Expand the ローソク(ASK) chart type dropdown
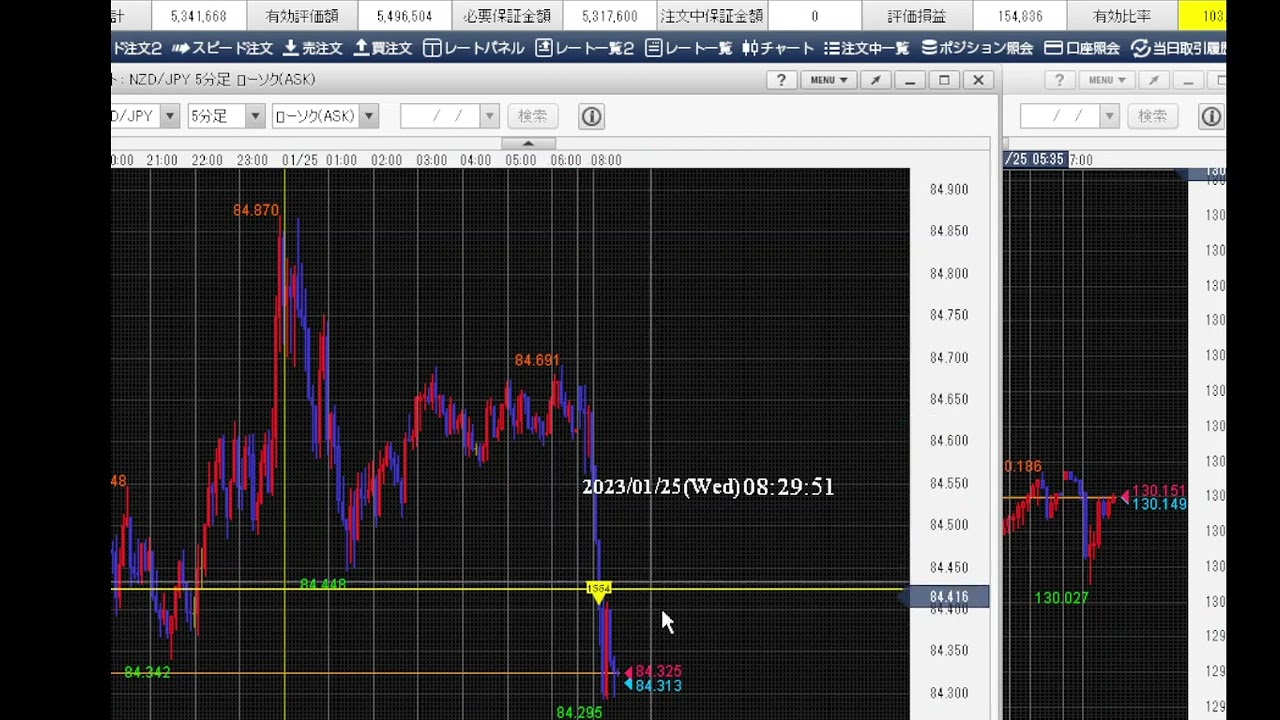This screenshot has width=1280, height=720. [368, 116]
